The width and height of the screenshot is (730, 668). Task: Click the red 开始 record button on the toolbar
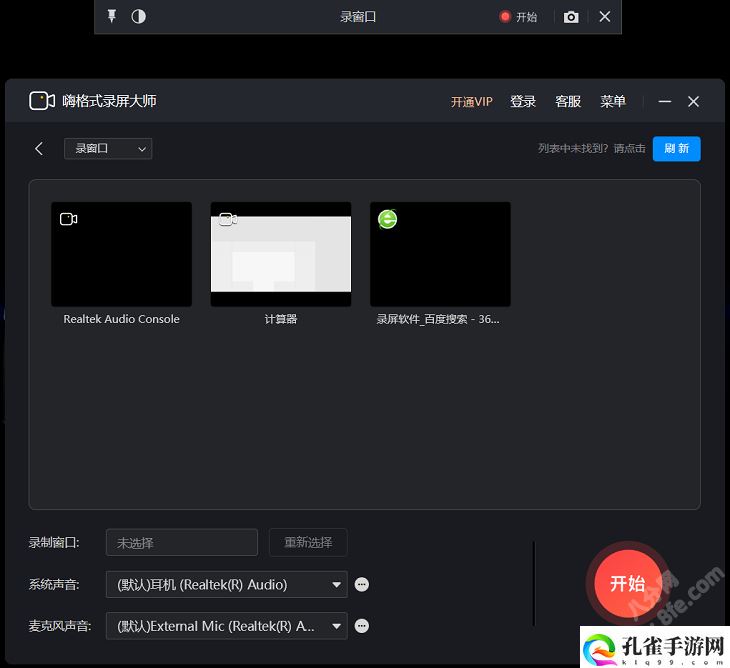518,17
